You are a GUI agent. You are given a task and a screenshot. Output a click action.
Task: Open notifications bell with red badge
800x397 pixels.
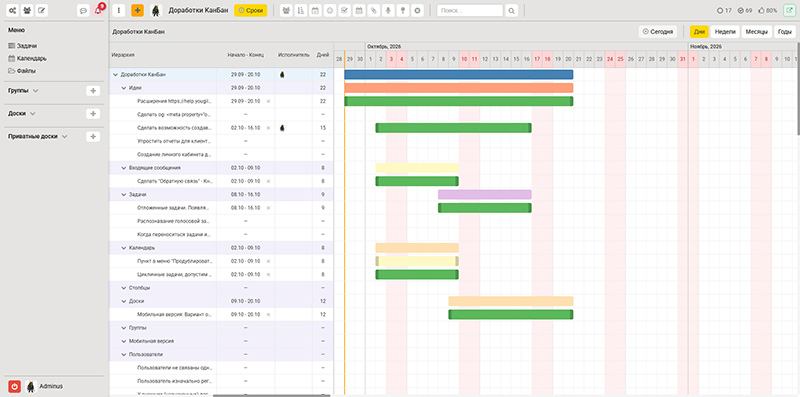point(98,10)
